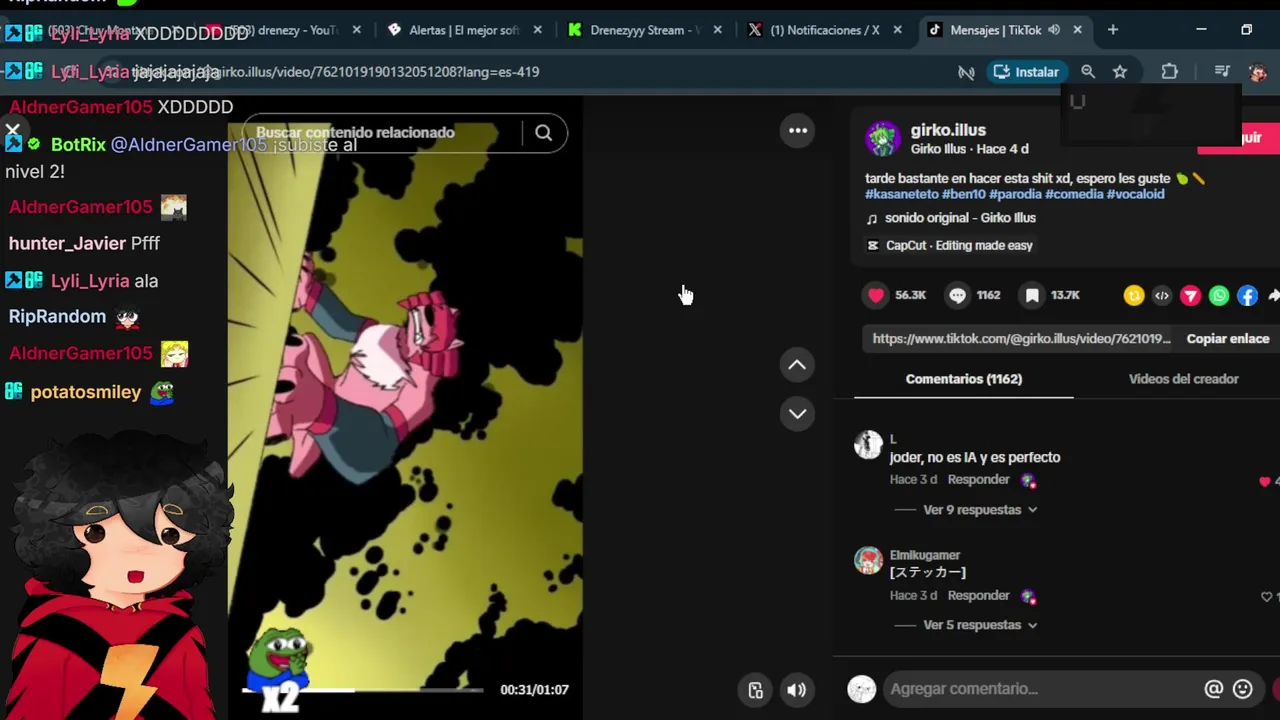Expand 'Ver 9 respuestas' replies
This screenshot has height=720, width=1280.
979,510
